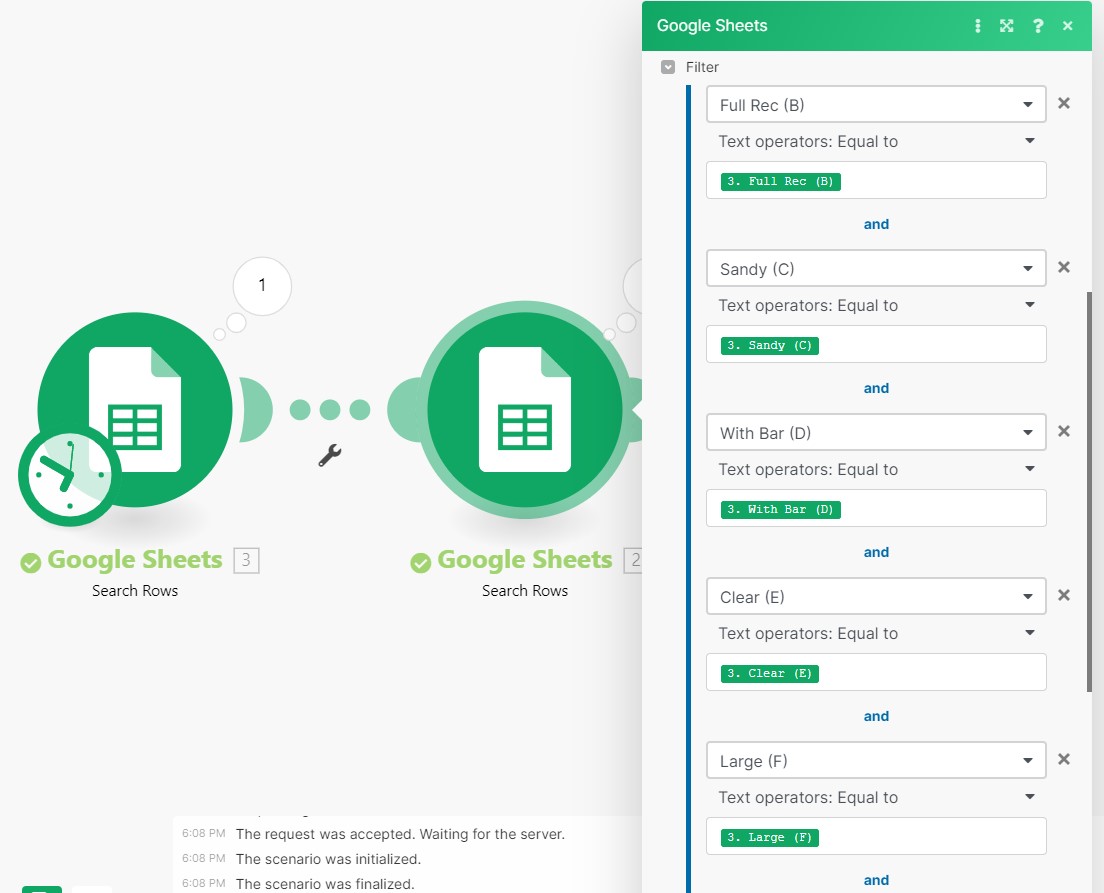Select the 3. Sandy (C) mapped tag
Viewport: 1104px width, 893px height.
[x=770, y=346]
